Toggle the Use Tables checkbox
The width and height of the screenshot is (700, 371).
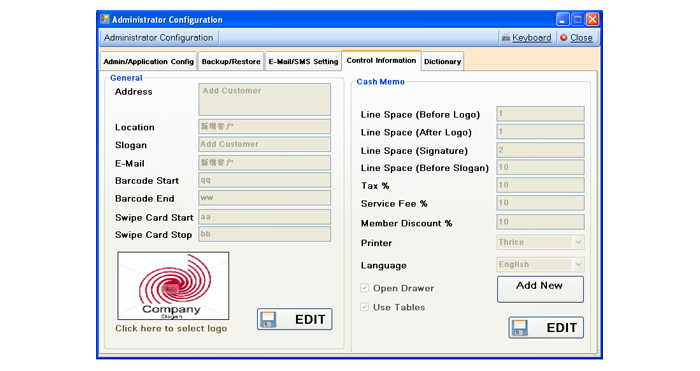365,307
